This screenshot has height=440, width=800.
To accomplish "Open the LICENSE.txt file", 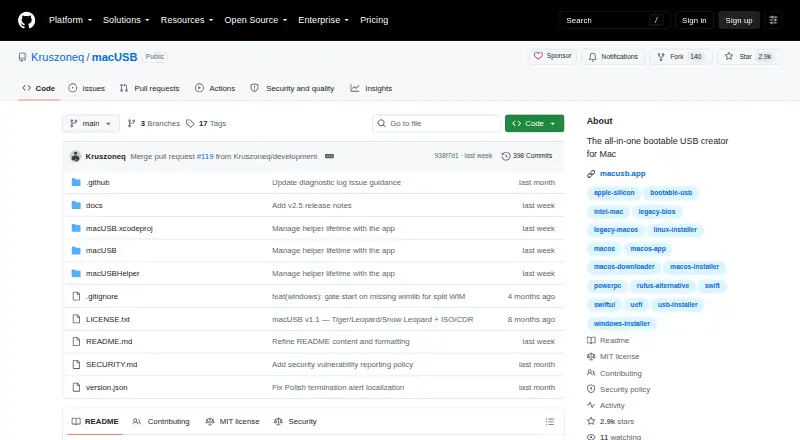I will click(x=108, y=320).
